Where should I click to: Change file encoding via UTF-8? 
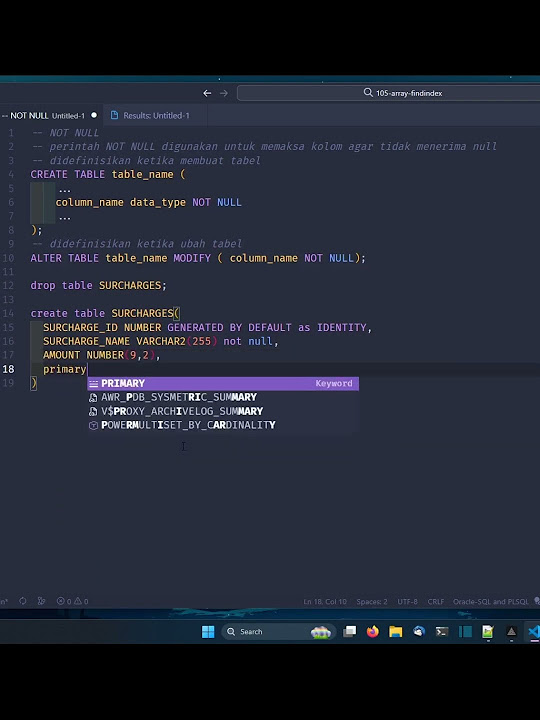[x=407, y=602]
